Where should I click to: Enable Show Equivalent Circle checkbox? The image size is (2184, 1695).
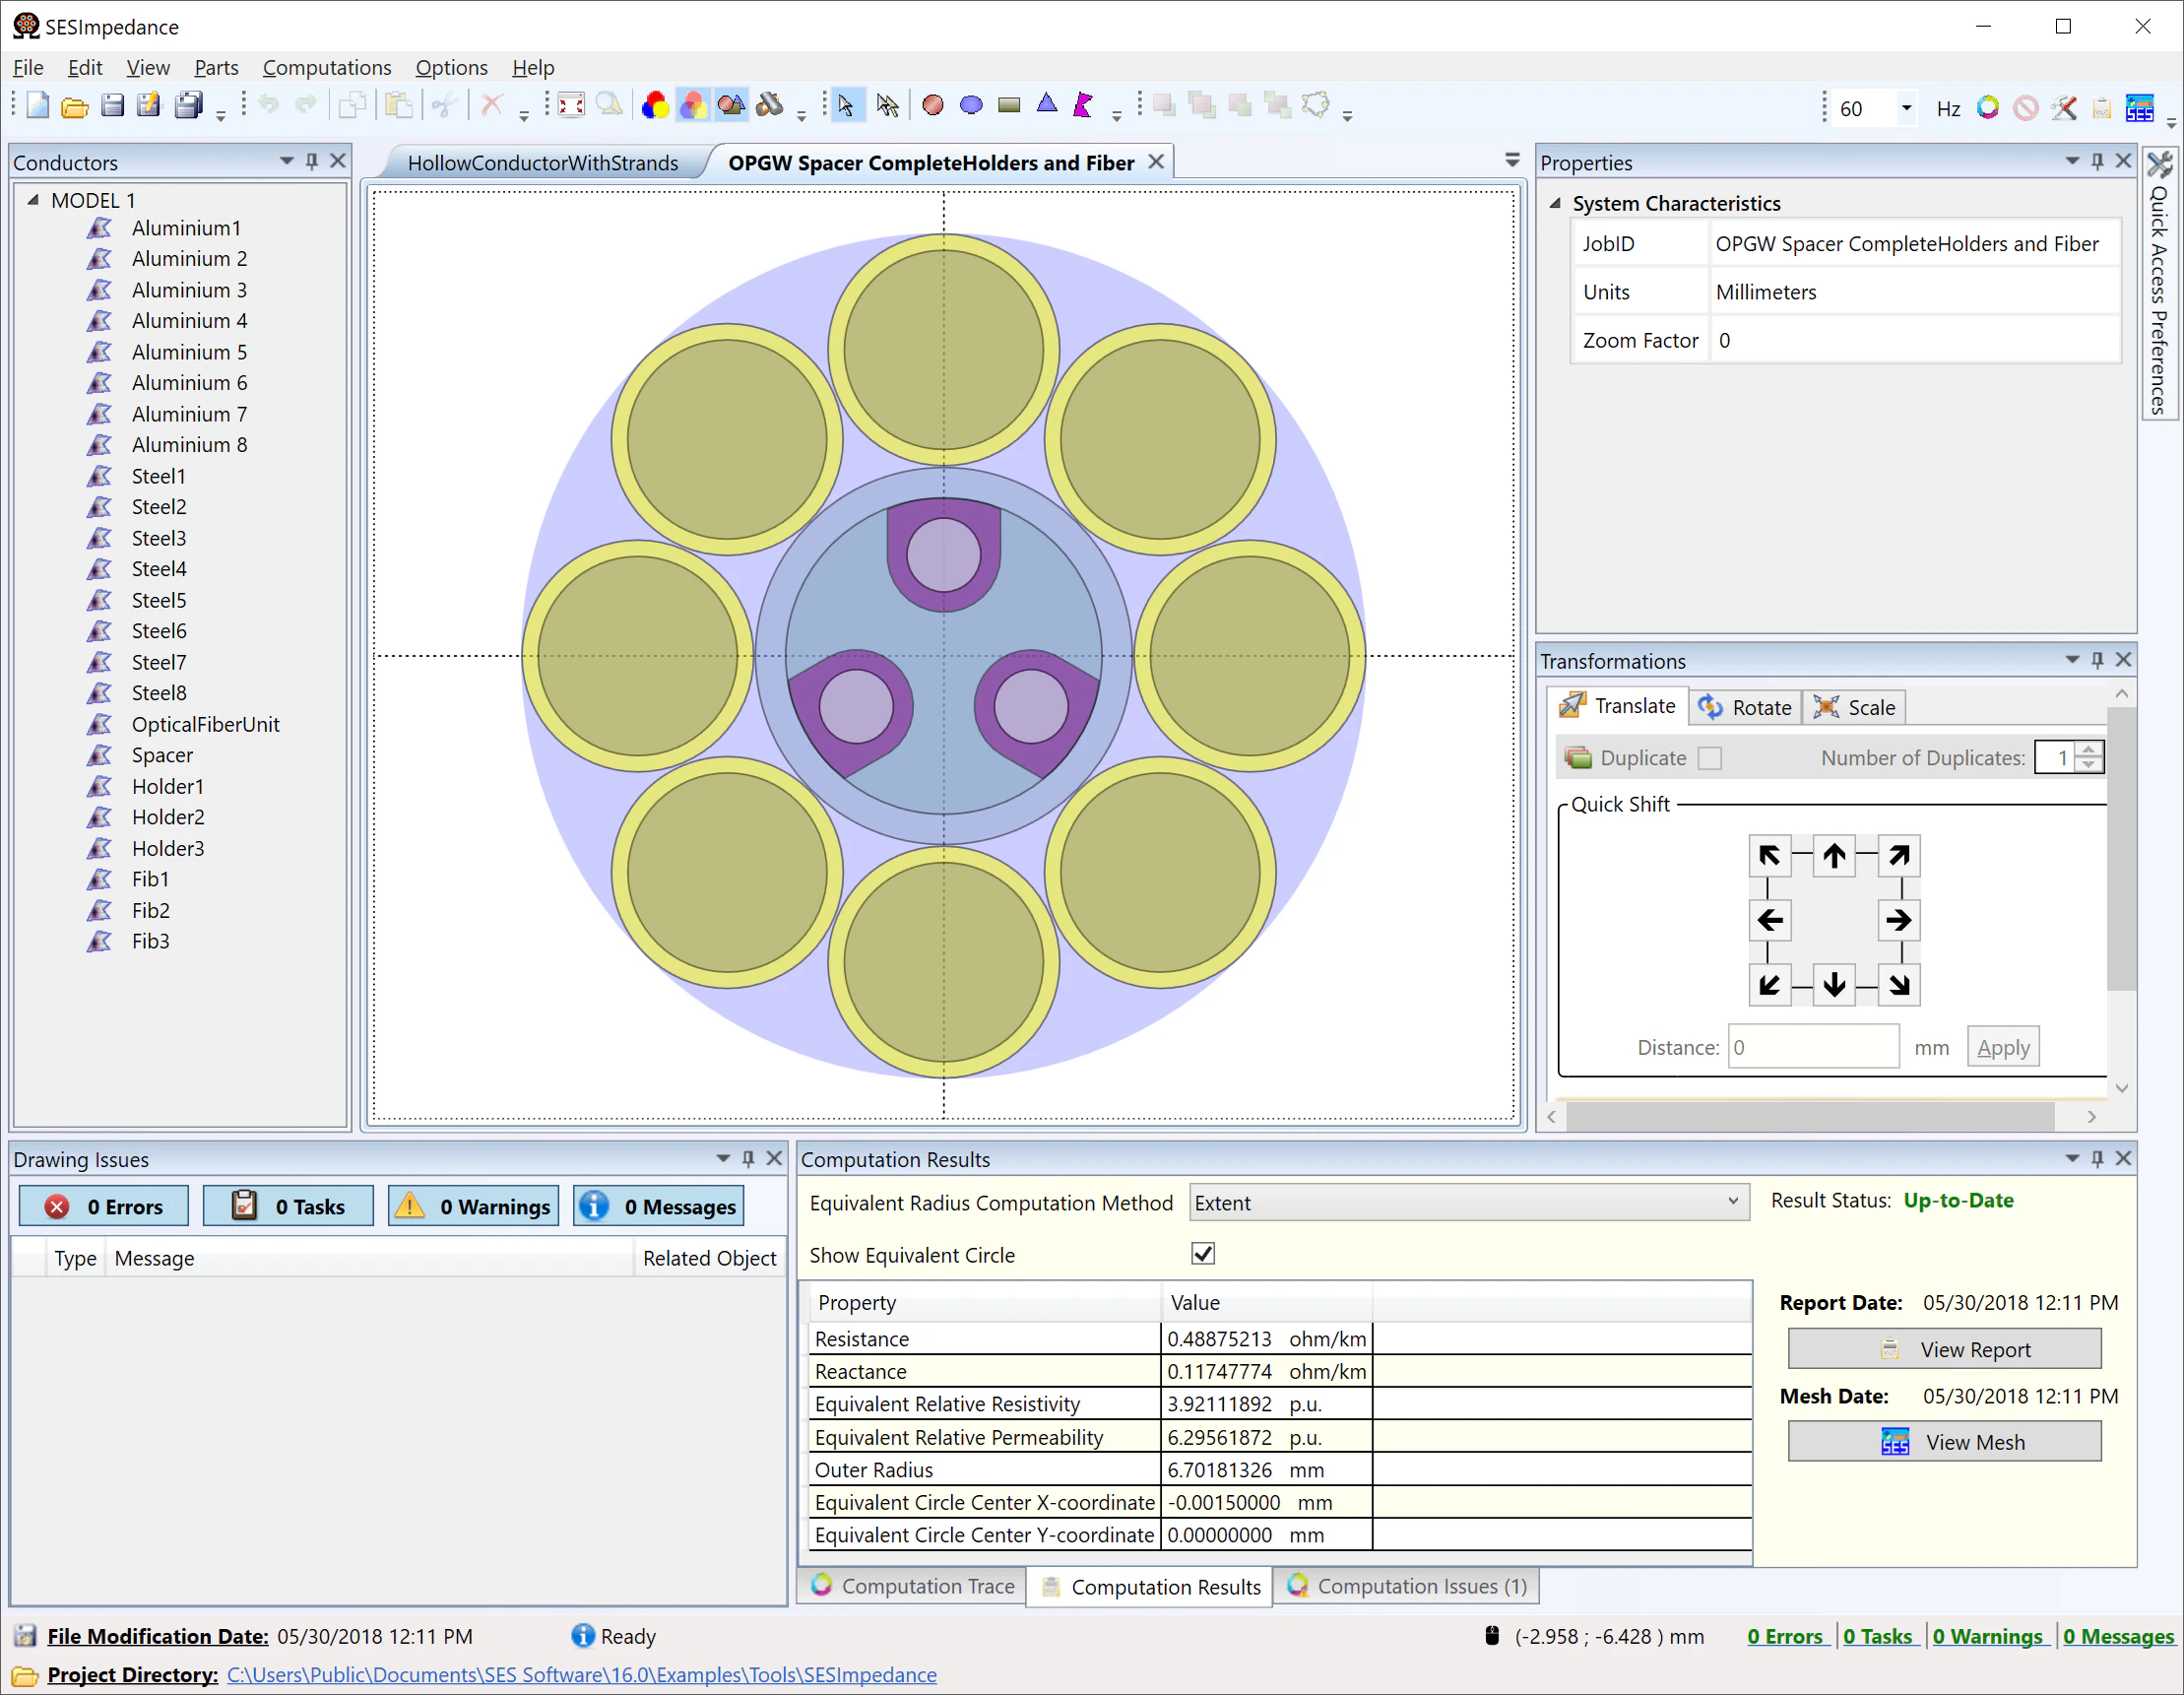point(1203,1254)
